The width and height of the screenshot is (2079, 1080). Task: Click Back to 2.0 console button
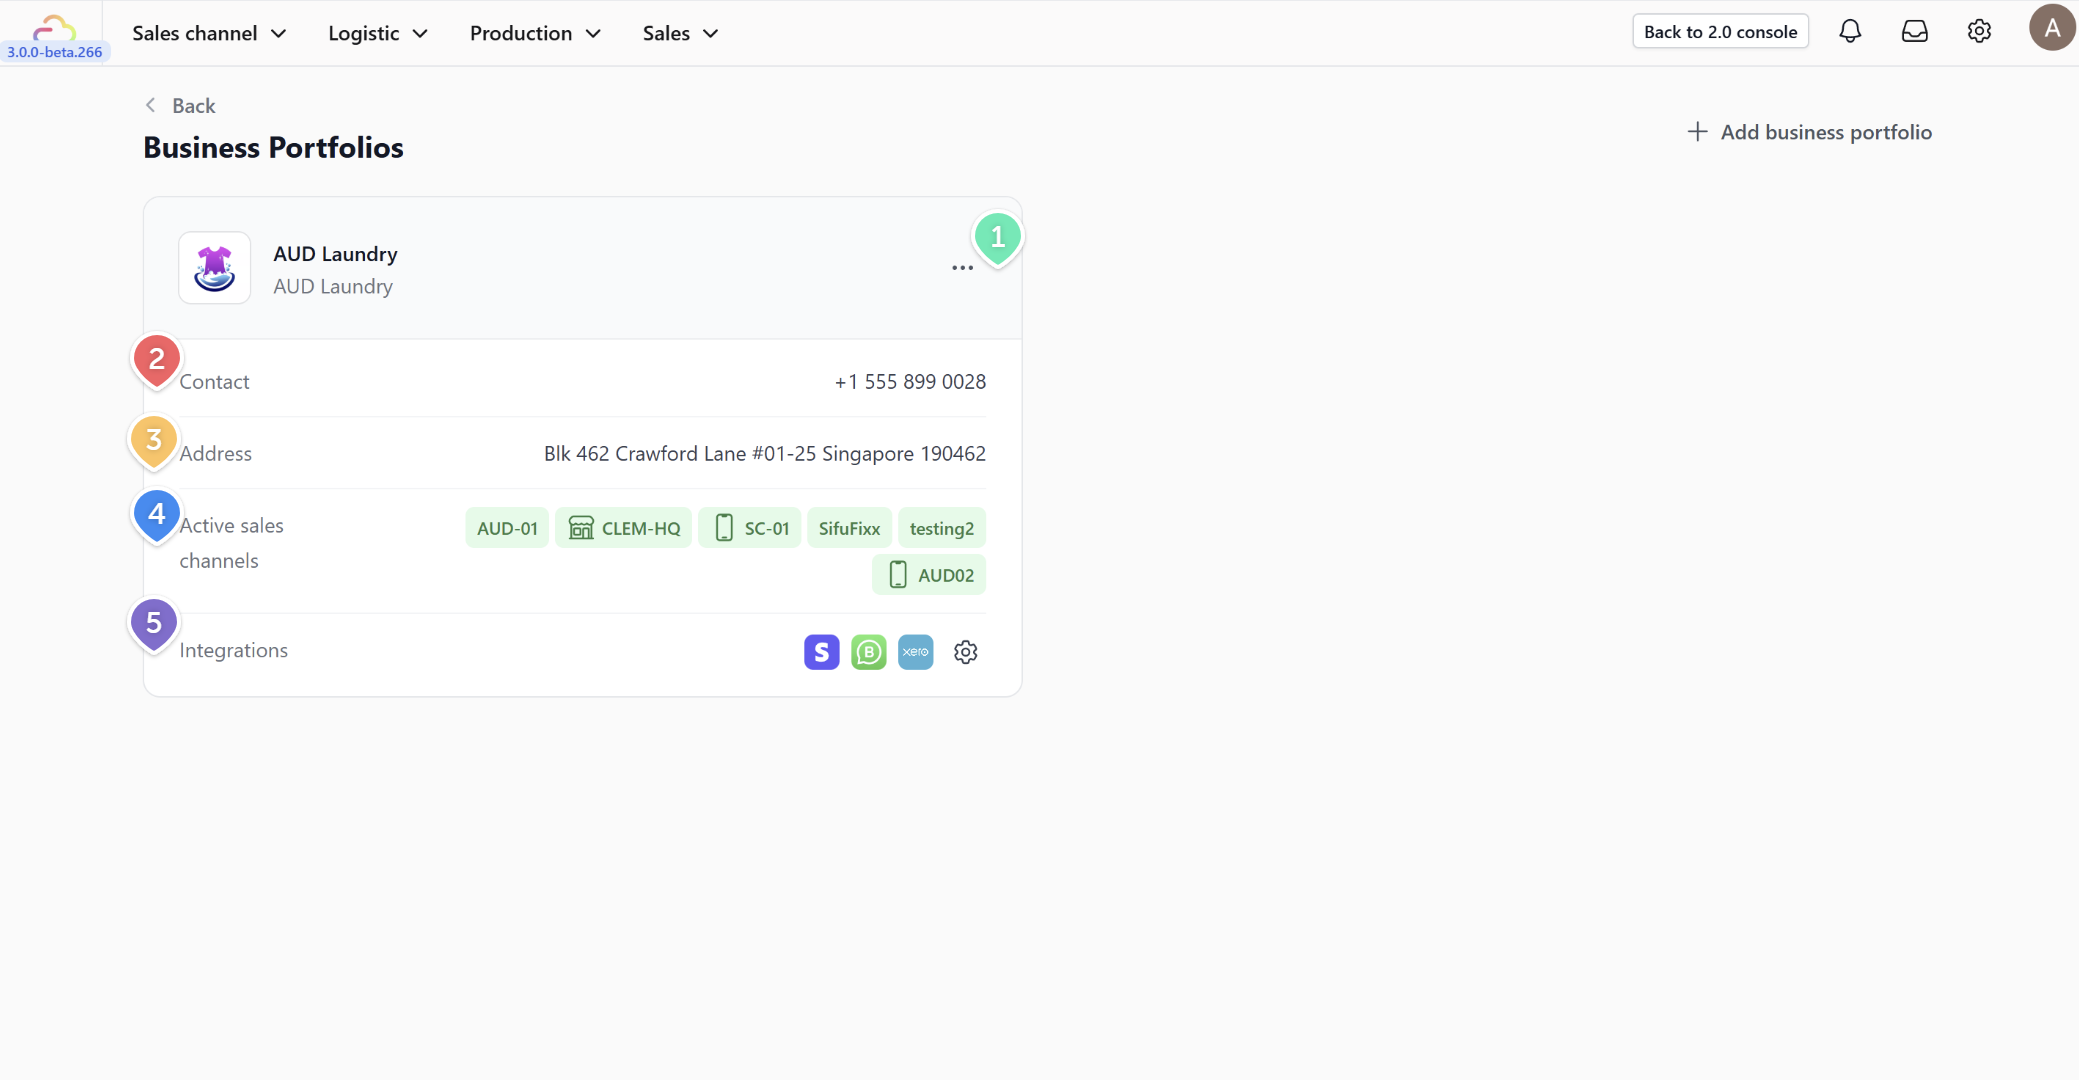pyautogui.click(x=1720, y=32)
